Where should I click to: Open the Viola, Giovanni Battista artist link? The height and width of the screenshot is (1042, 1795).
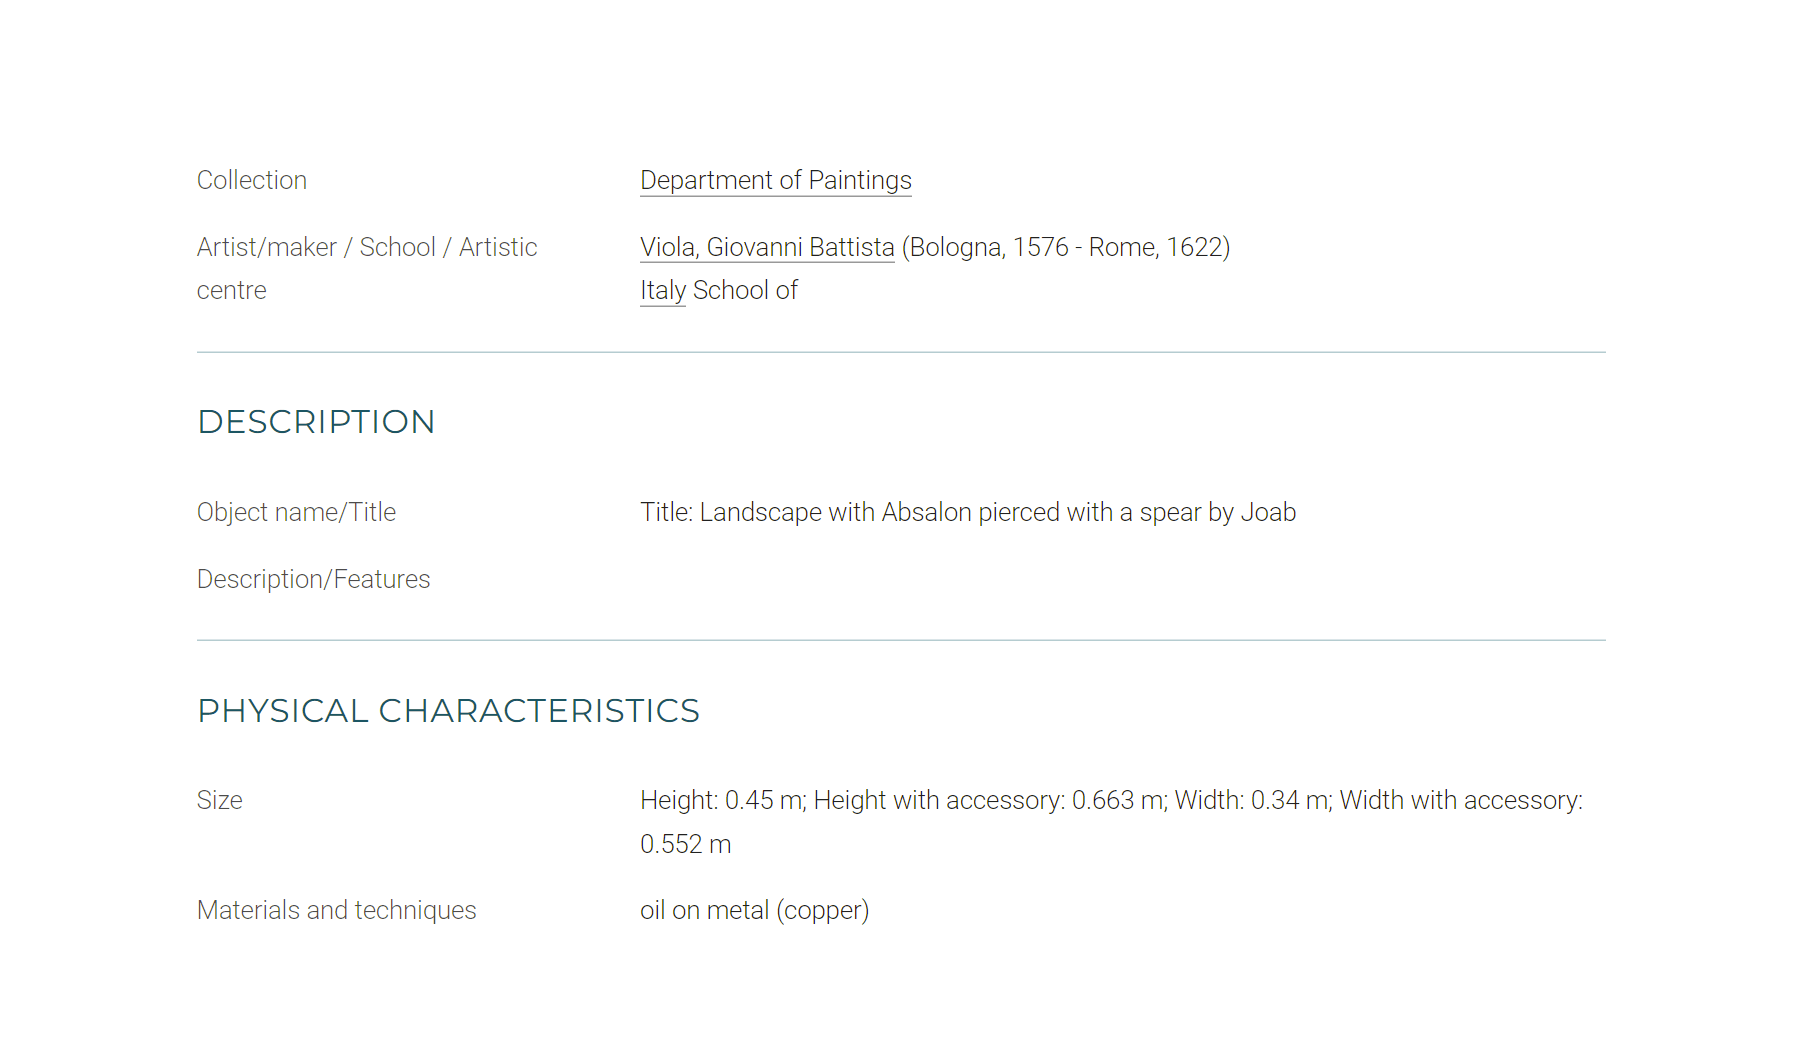pos(767,247)
